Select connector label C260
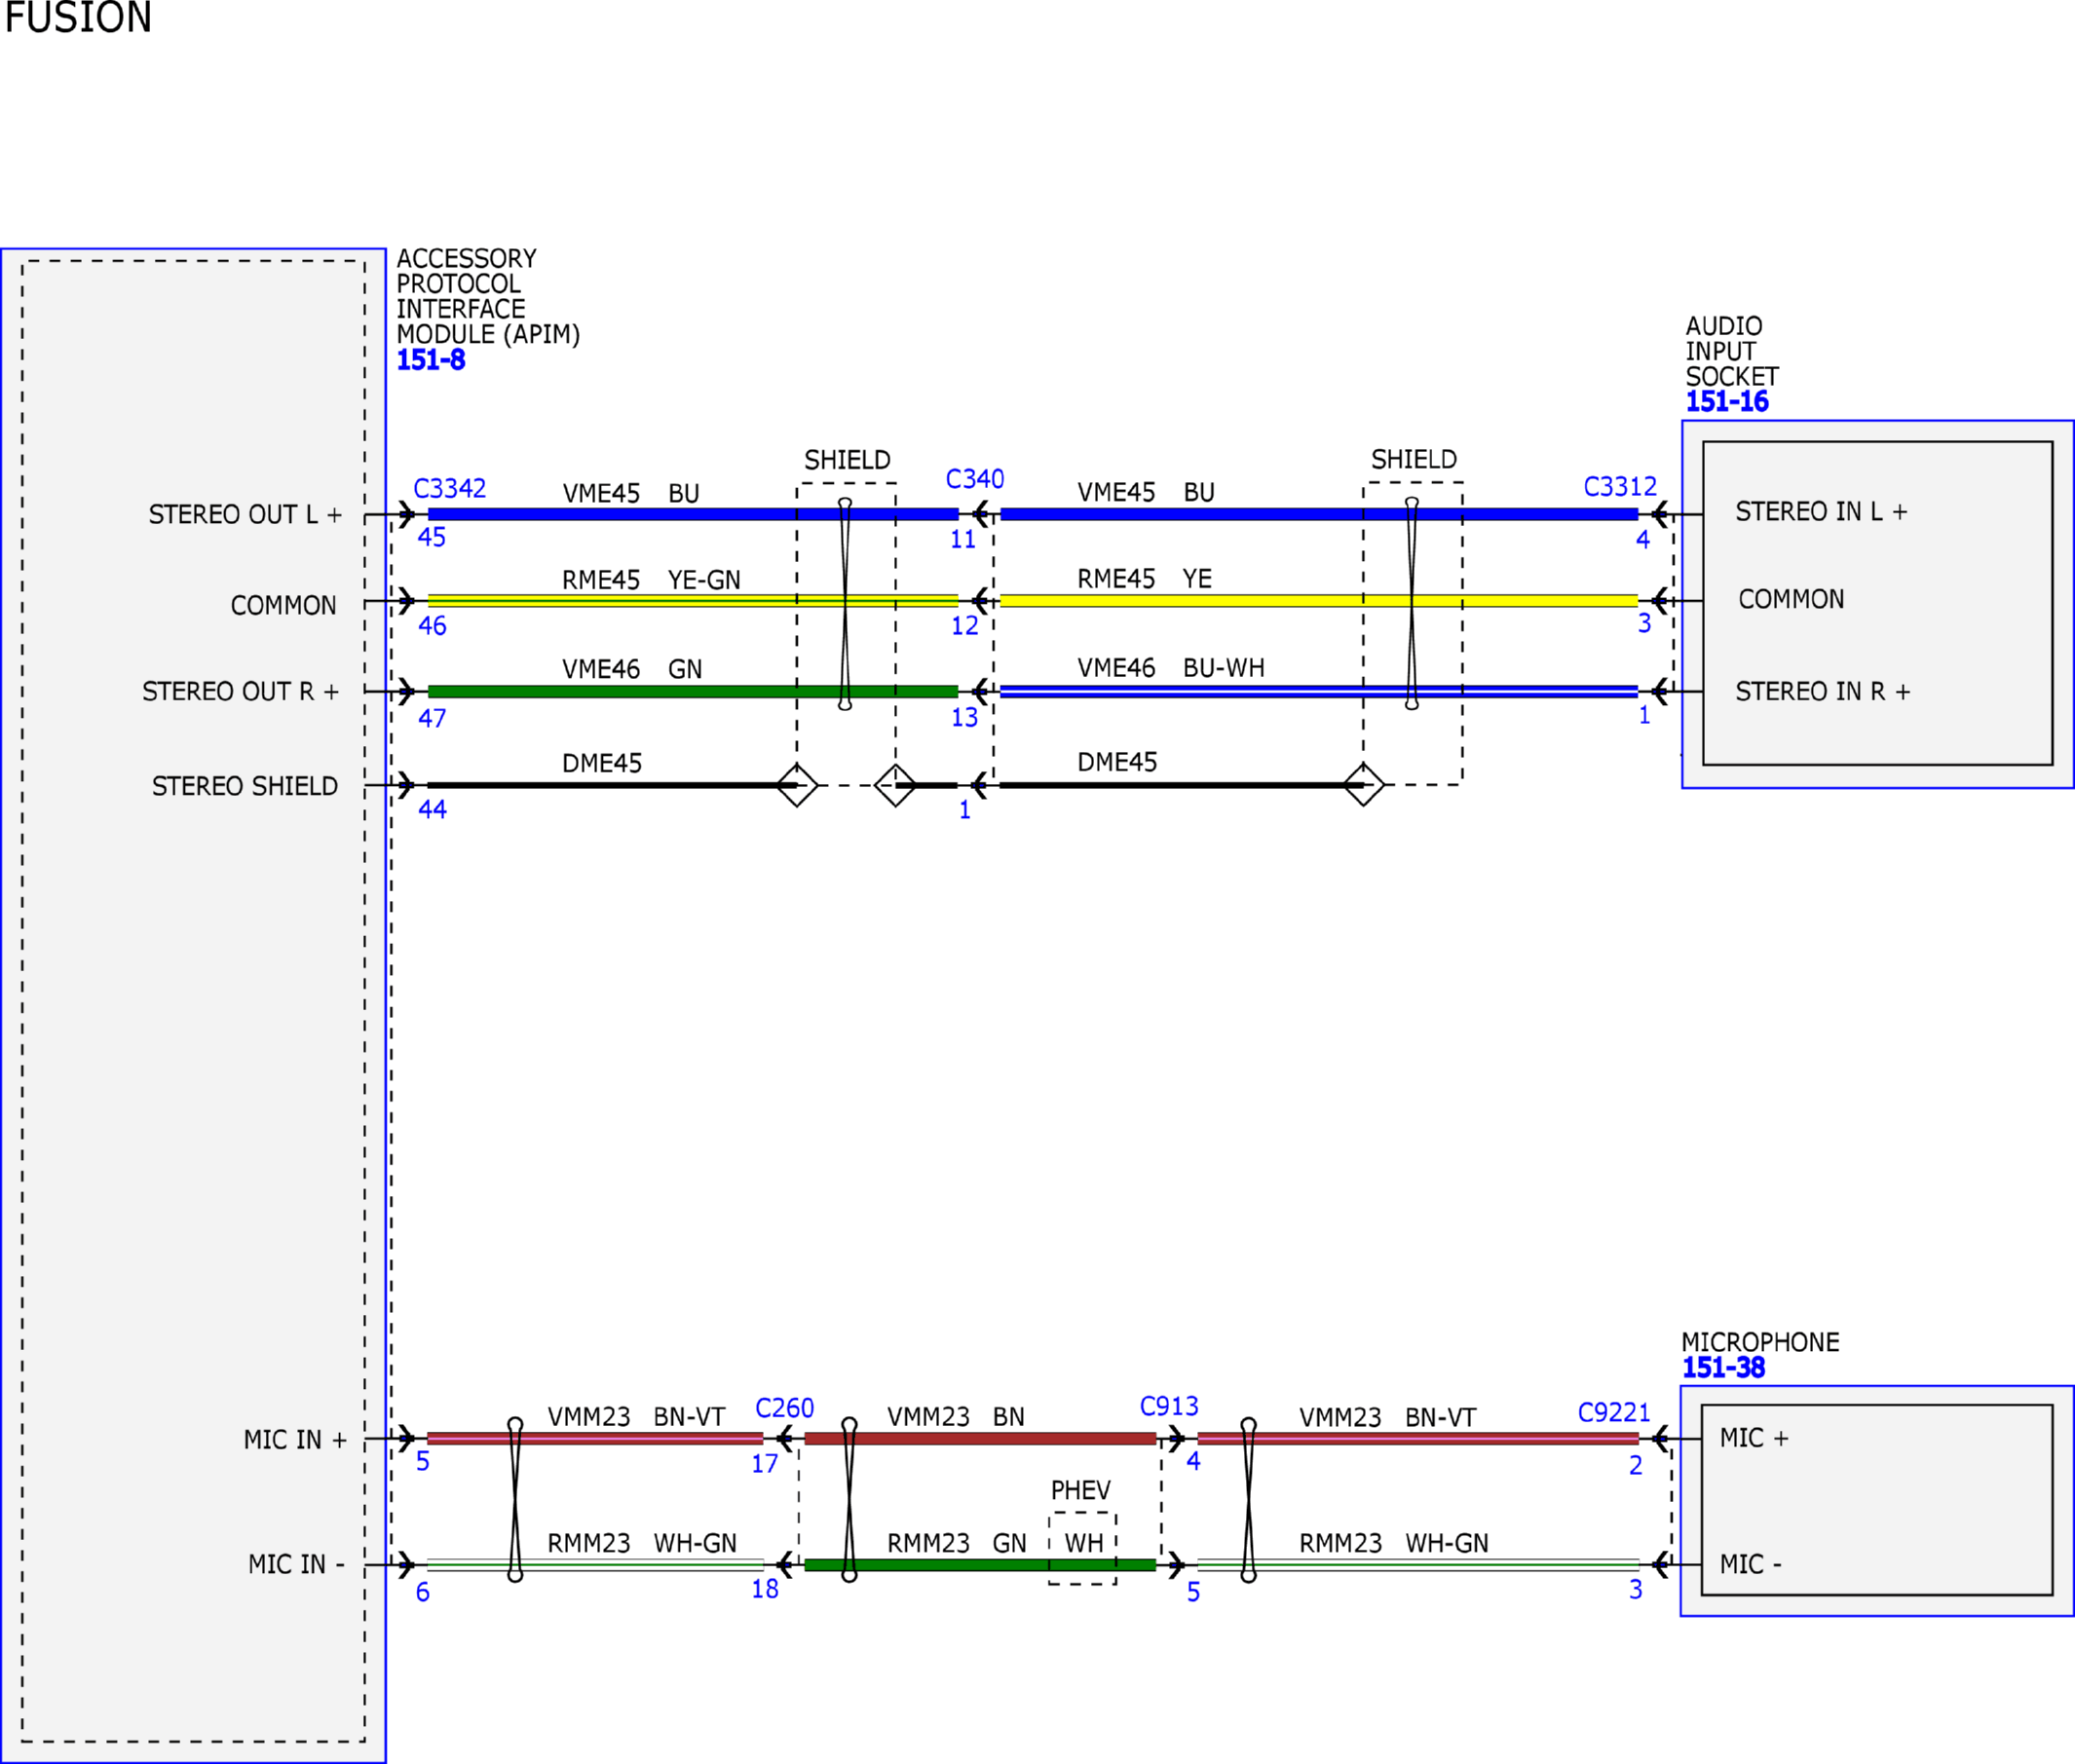This screenshot has width=2075, height=1764. click(785, 1408)
